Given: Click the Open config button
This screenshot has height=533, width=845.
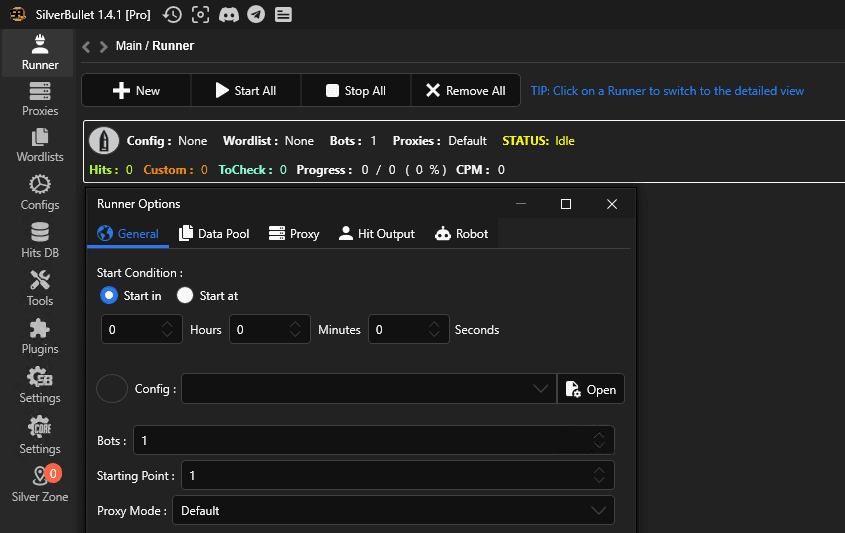Looking at the screenshot, I should 591,389.
